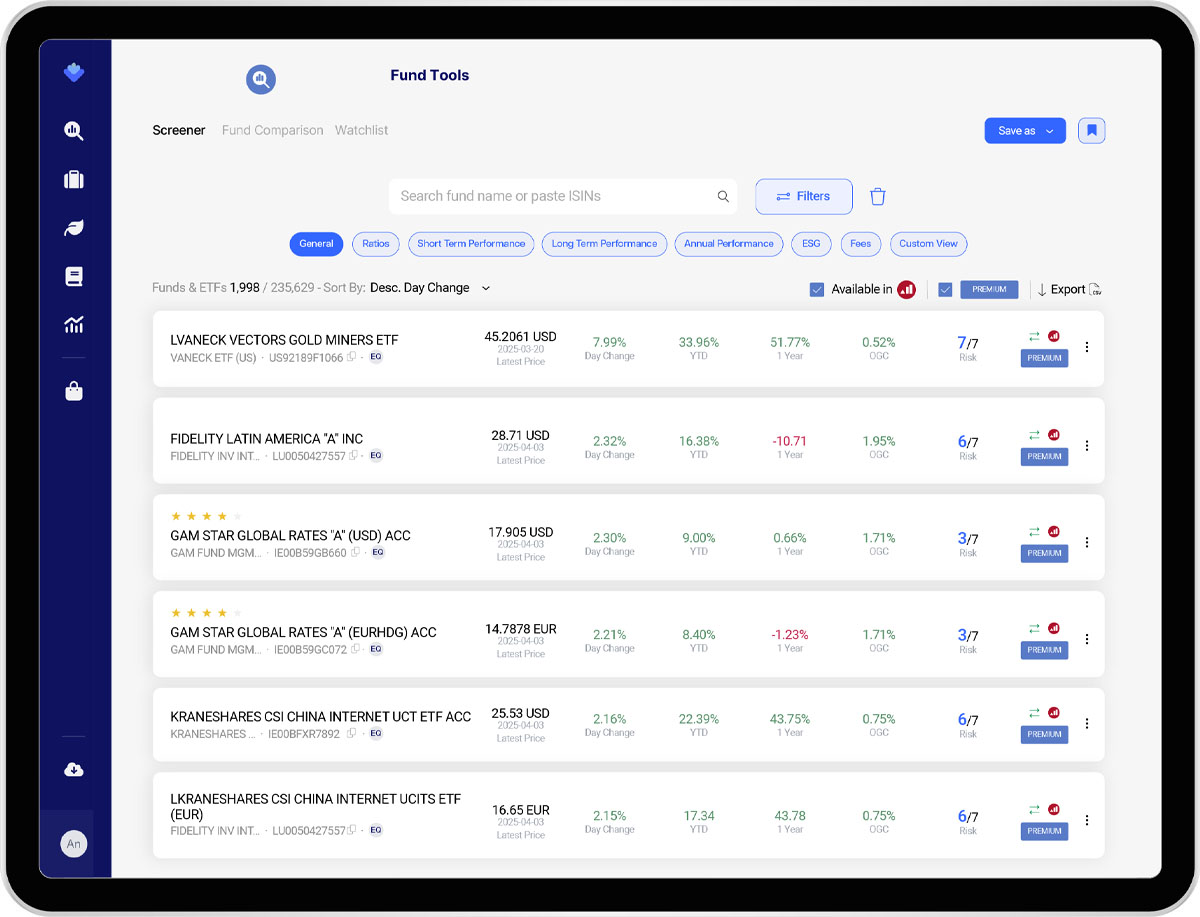Toggle the 'Available in' checkbox
The width and height of the screenshot is (1200, 917).
817,290
